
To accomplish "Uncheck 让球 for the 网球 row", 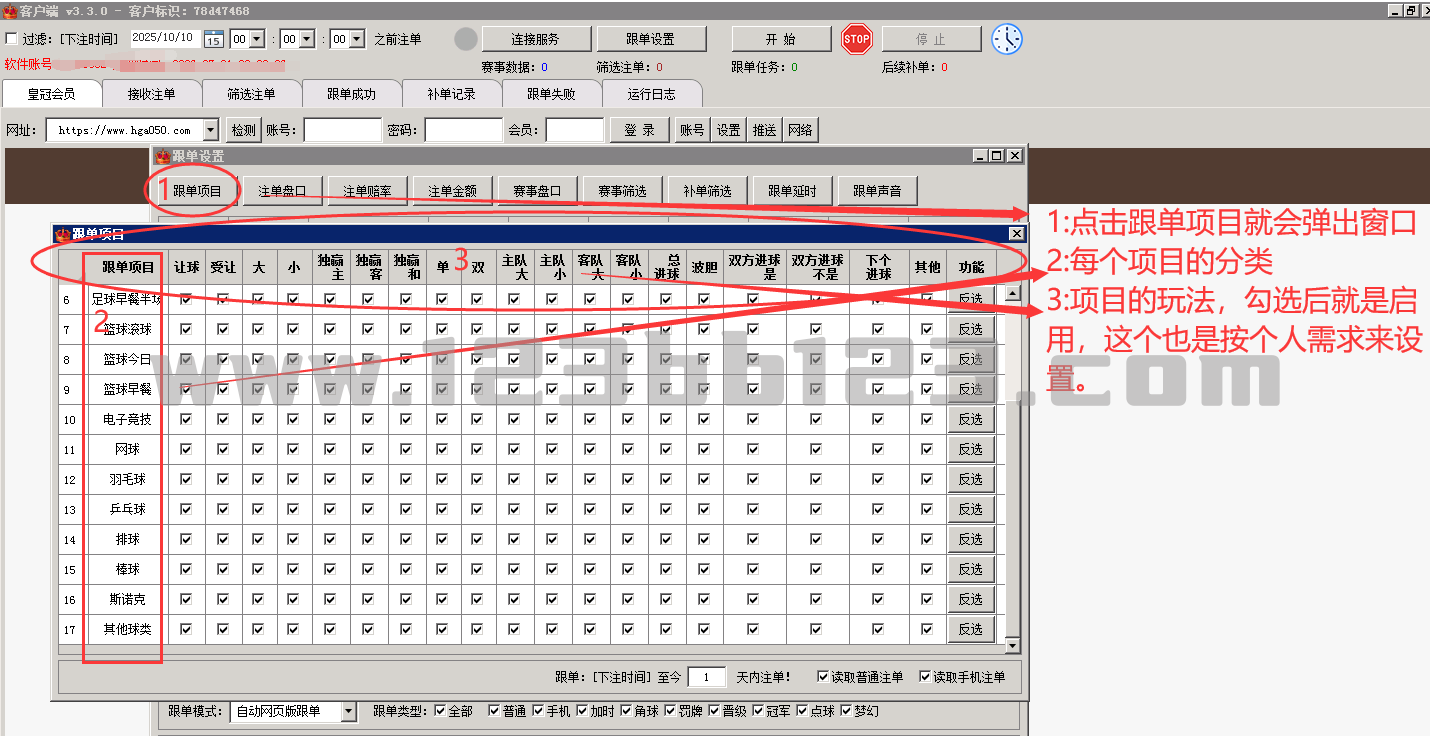I will [185, 449].
